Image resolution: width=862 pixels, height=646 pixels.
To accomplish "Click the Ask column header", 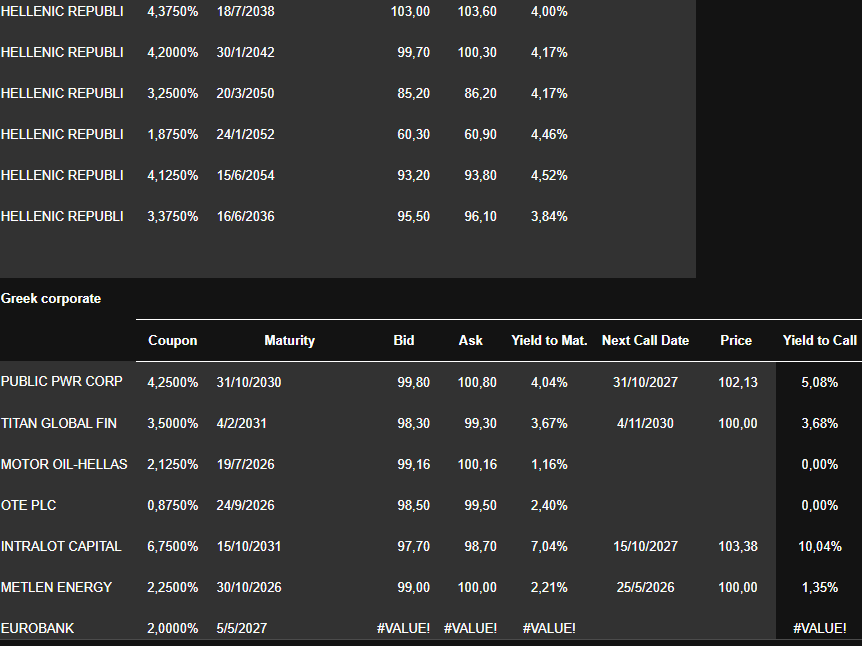I will pyautogui.click(x=471, y=340).
